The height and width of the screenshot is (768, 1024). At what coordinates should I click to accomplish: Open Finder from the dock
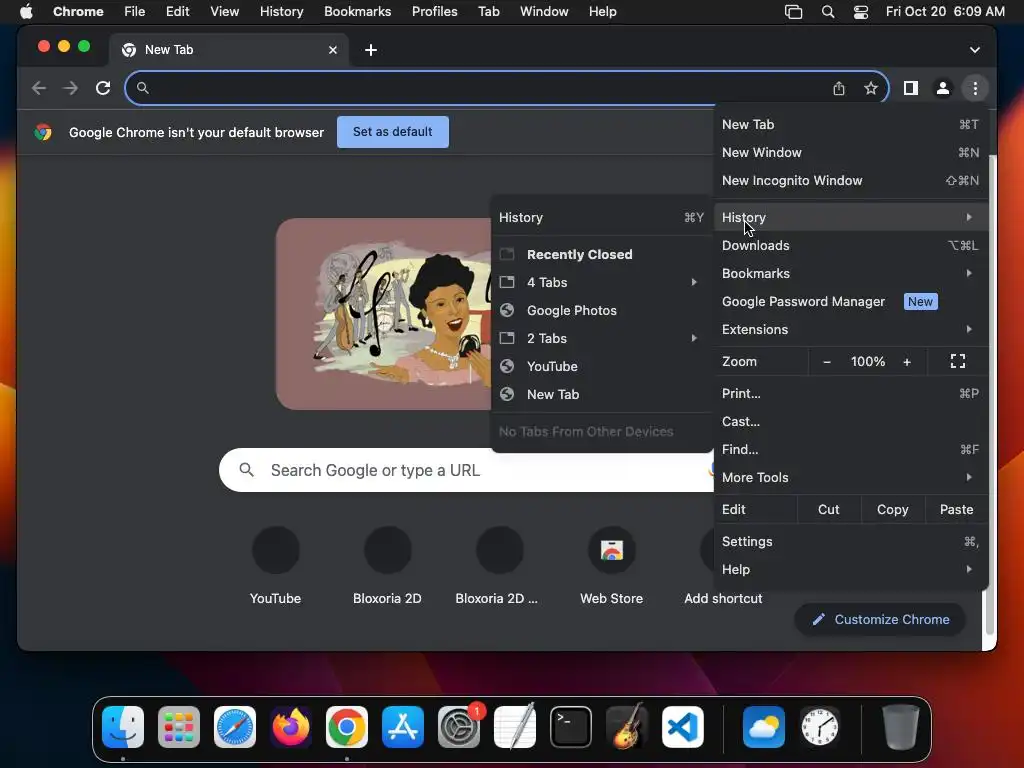point(123,727)
